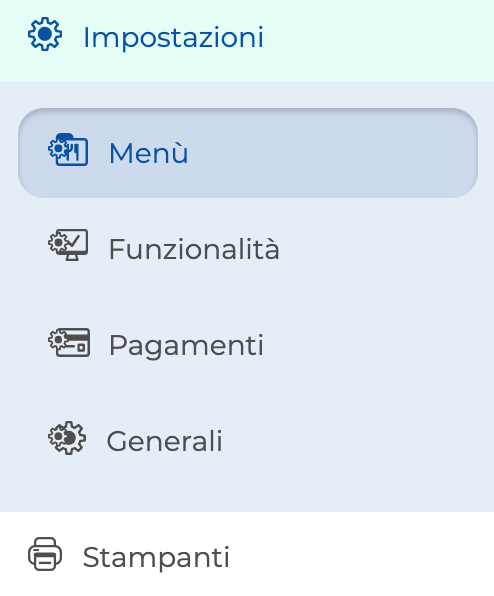
Task: Select the Funzionalità submenu row
Action: click(x=248, y=249)
